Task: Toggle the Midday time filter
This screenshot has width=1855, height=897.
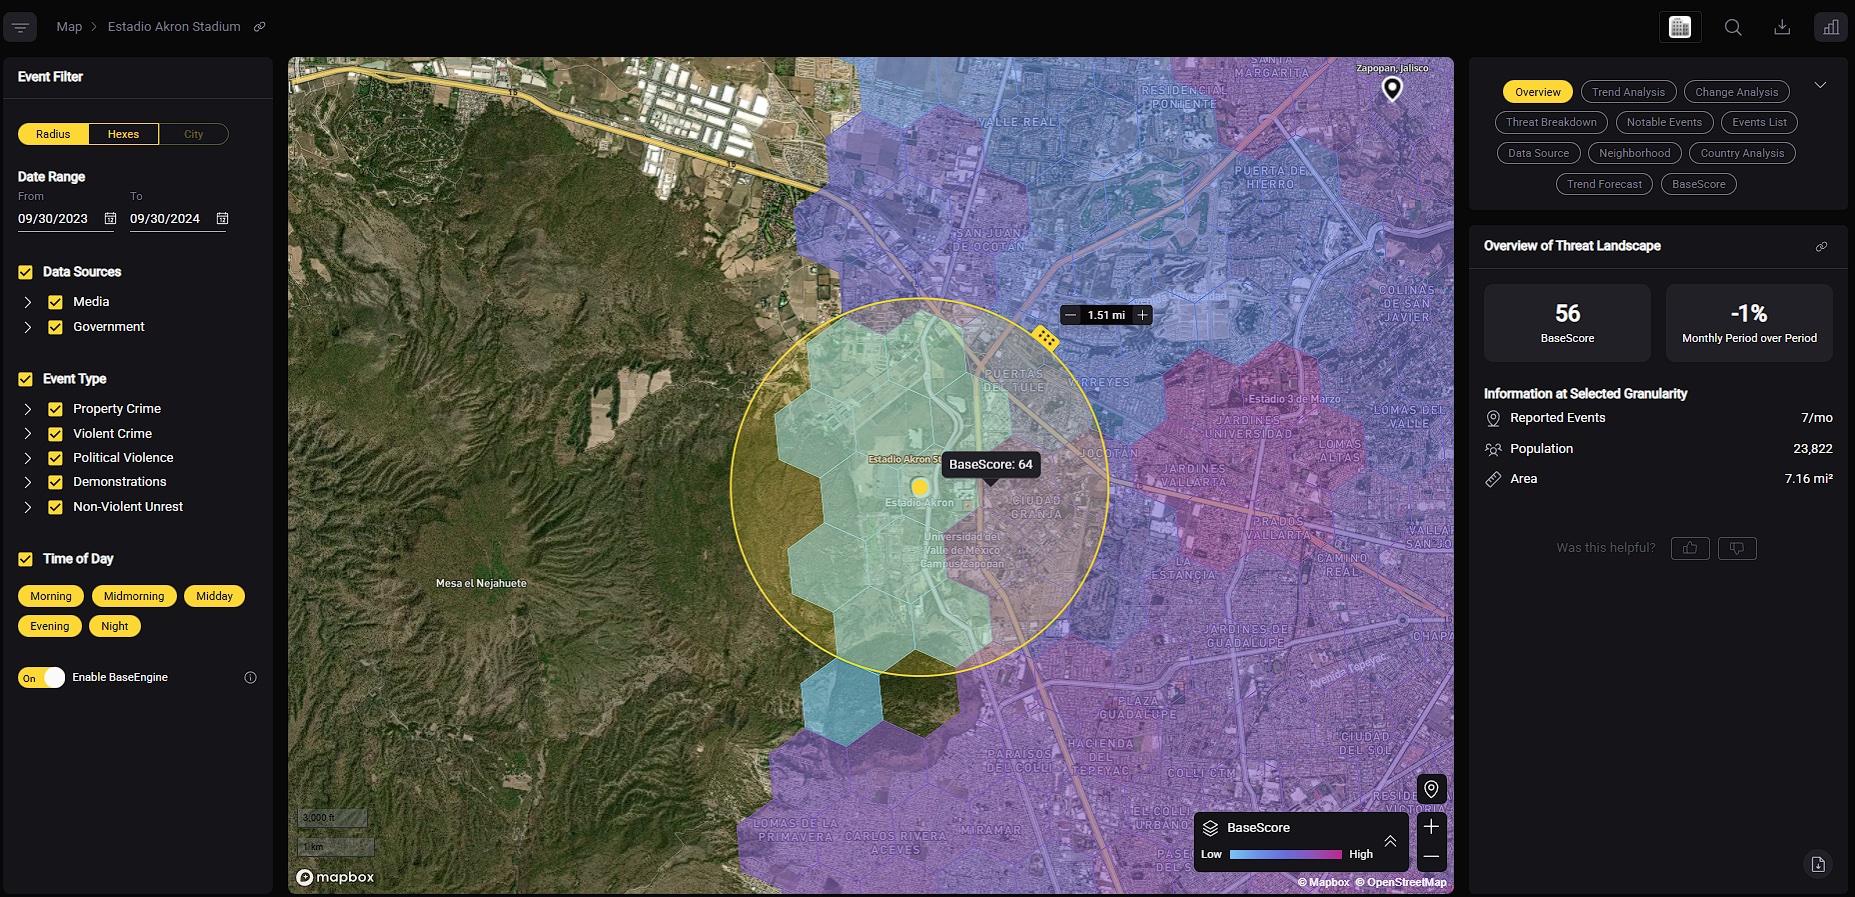Action: coord(214,596)
